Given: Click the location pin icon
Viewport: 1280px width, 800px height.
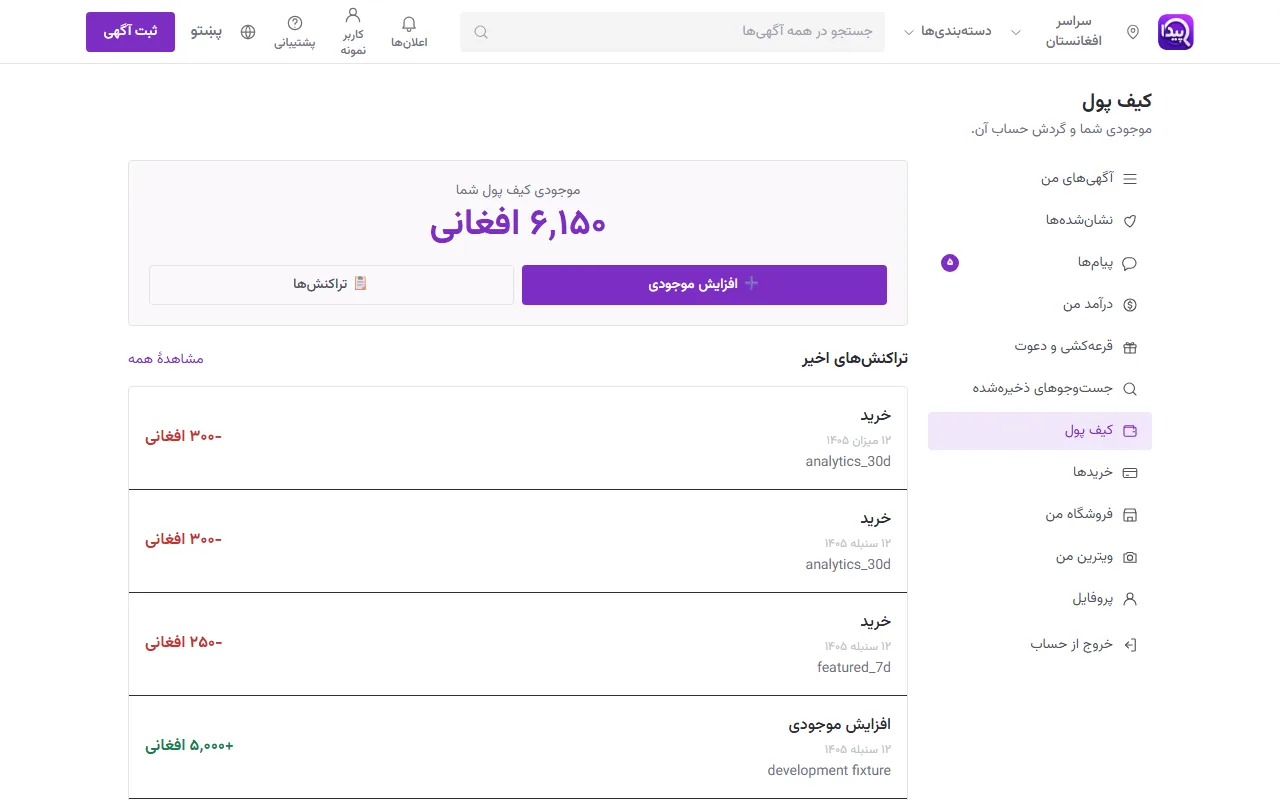Looking at the screenshot, I should pos(1133,32).
